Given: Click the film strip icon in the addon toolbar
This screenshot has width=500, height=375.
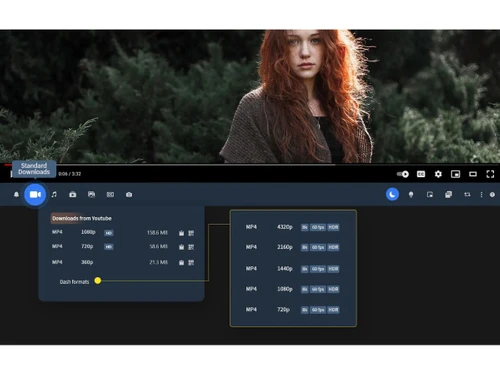Looking at the screenshot, I should [110, 194].
